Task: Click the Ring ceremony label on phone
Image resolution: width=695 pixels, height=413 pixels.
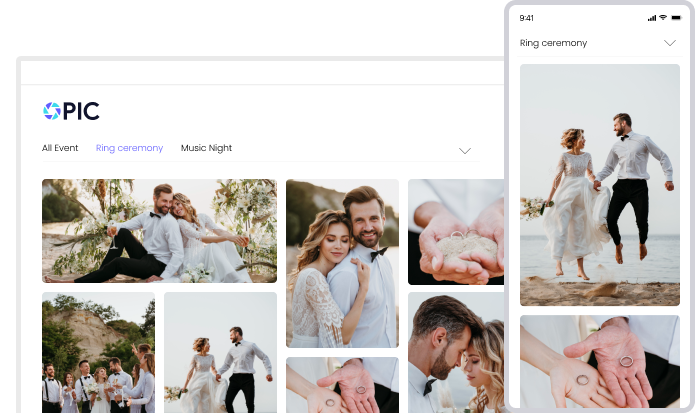Action: 553,43
